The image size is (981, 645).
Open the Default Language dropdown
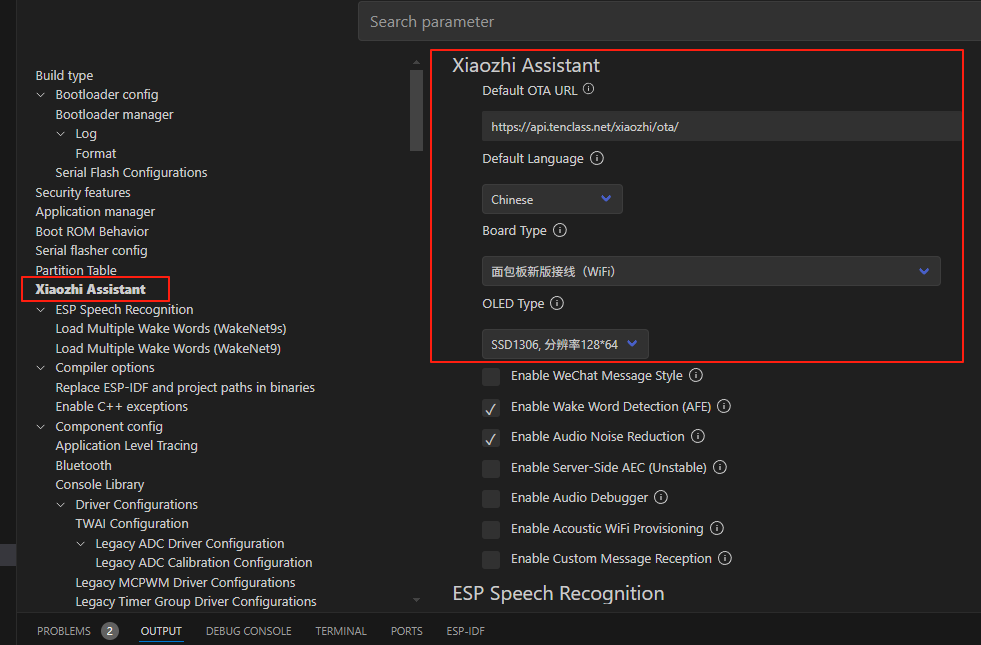click(x=552, y=199)
